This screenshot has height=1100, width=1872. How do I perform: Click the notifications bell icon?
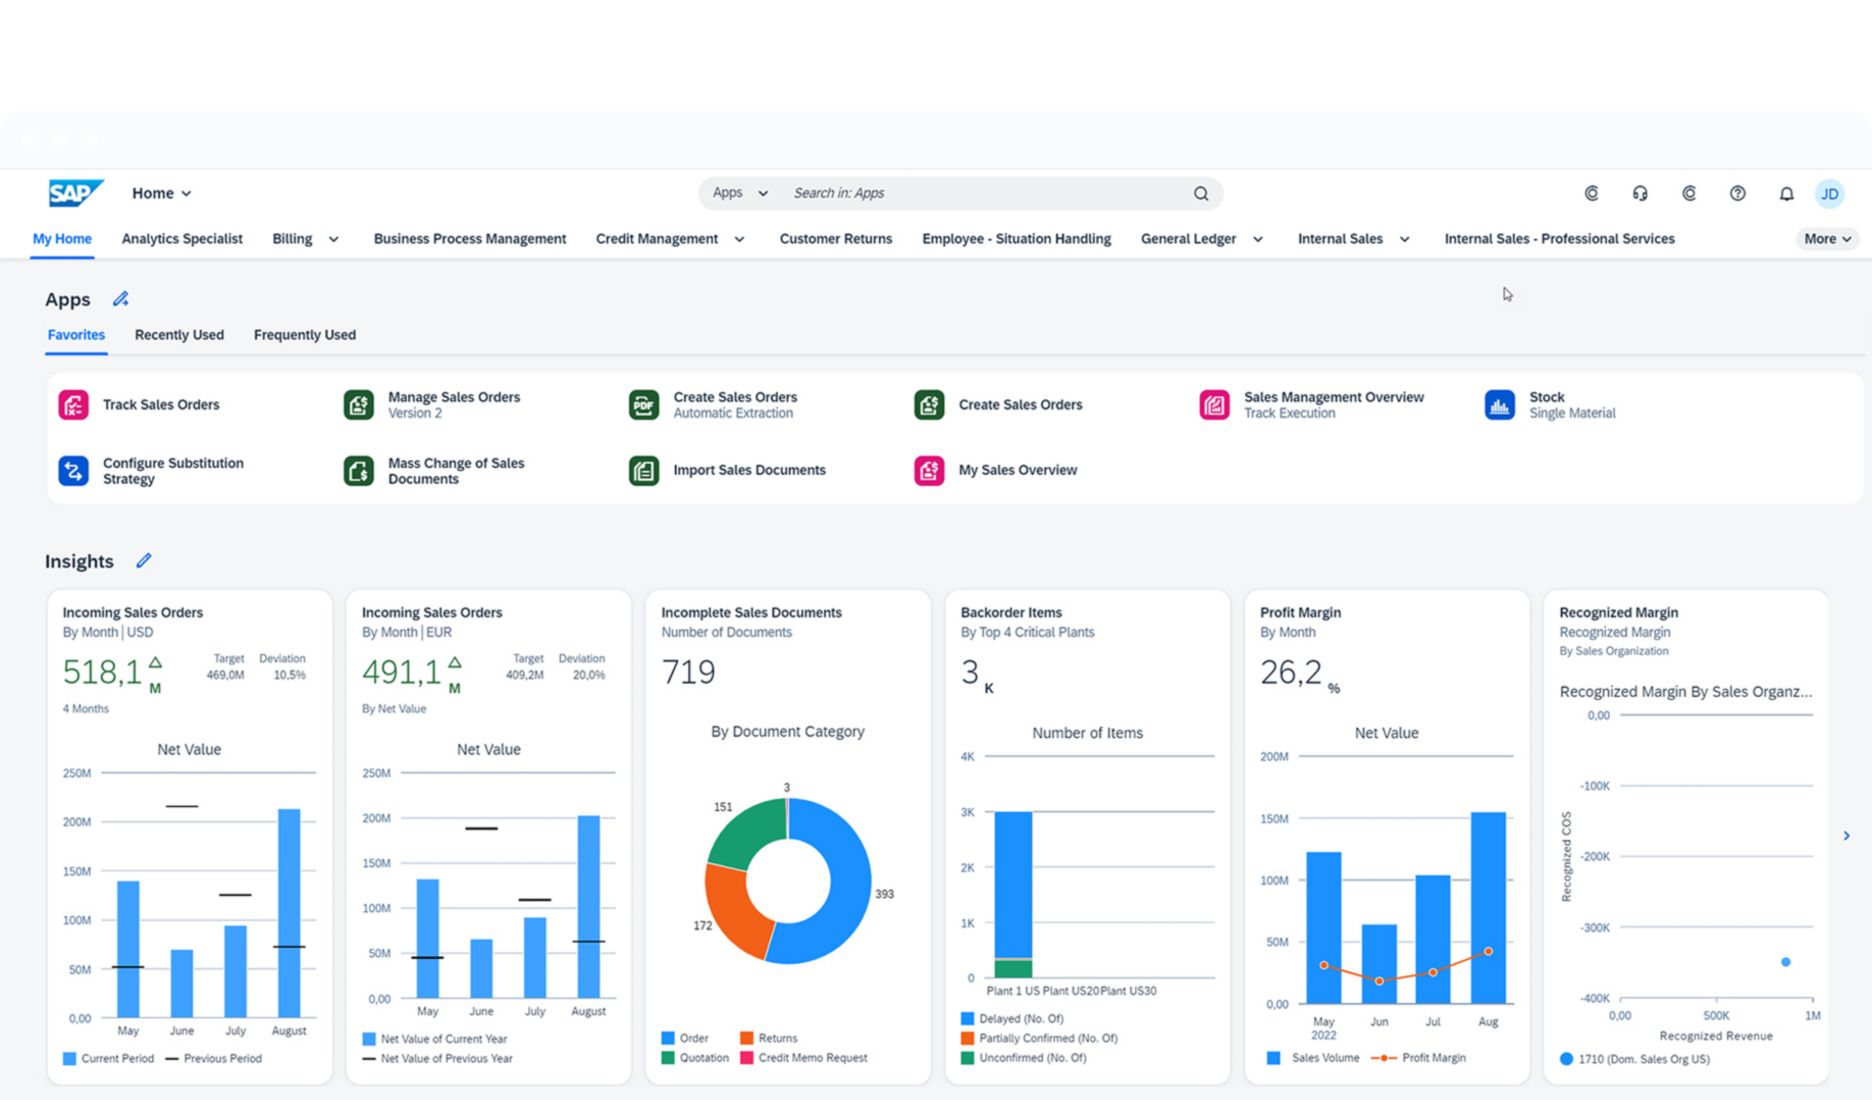(1786, 194)
